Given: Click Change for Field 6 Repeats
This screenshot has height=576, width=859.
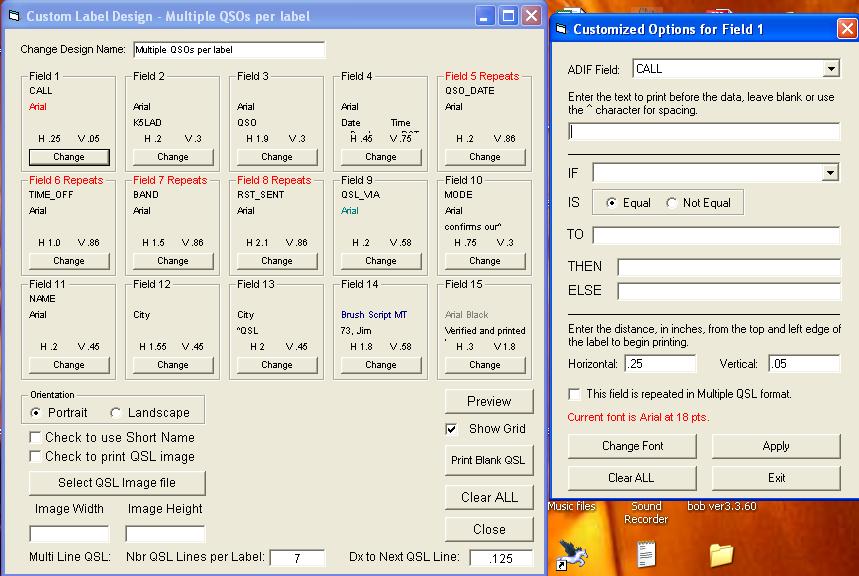Looking at the screenshot, I should (69, 261).
